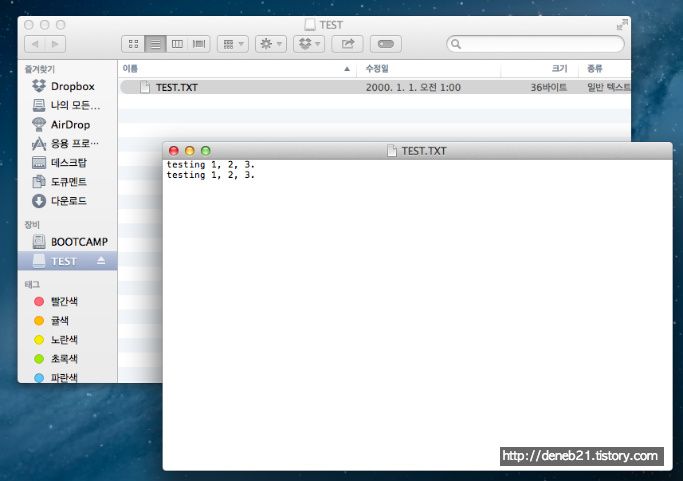Enter full screen in Finder window
This screenshot has height=481, width=683.
click(x=622, y=24)
